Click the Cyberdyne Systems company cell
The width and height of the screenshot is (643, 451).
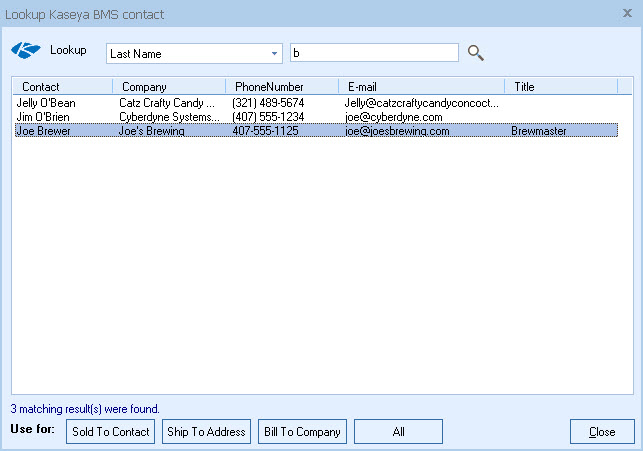pos(169,117)
